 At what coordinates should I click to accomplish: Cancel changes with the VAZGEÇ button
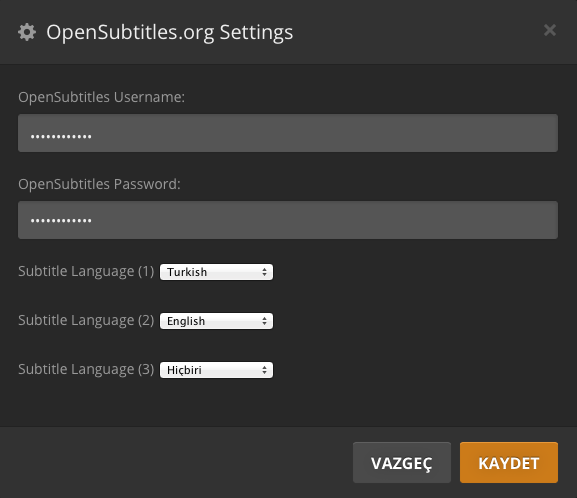(402, 463)
